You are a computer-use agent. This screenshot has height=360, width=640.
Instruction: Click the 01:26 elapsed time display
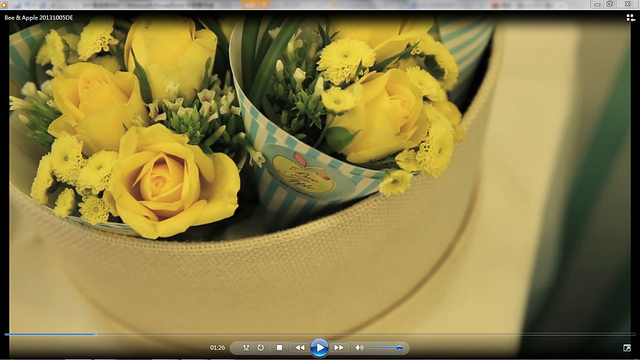point(217,348)
